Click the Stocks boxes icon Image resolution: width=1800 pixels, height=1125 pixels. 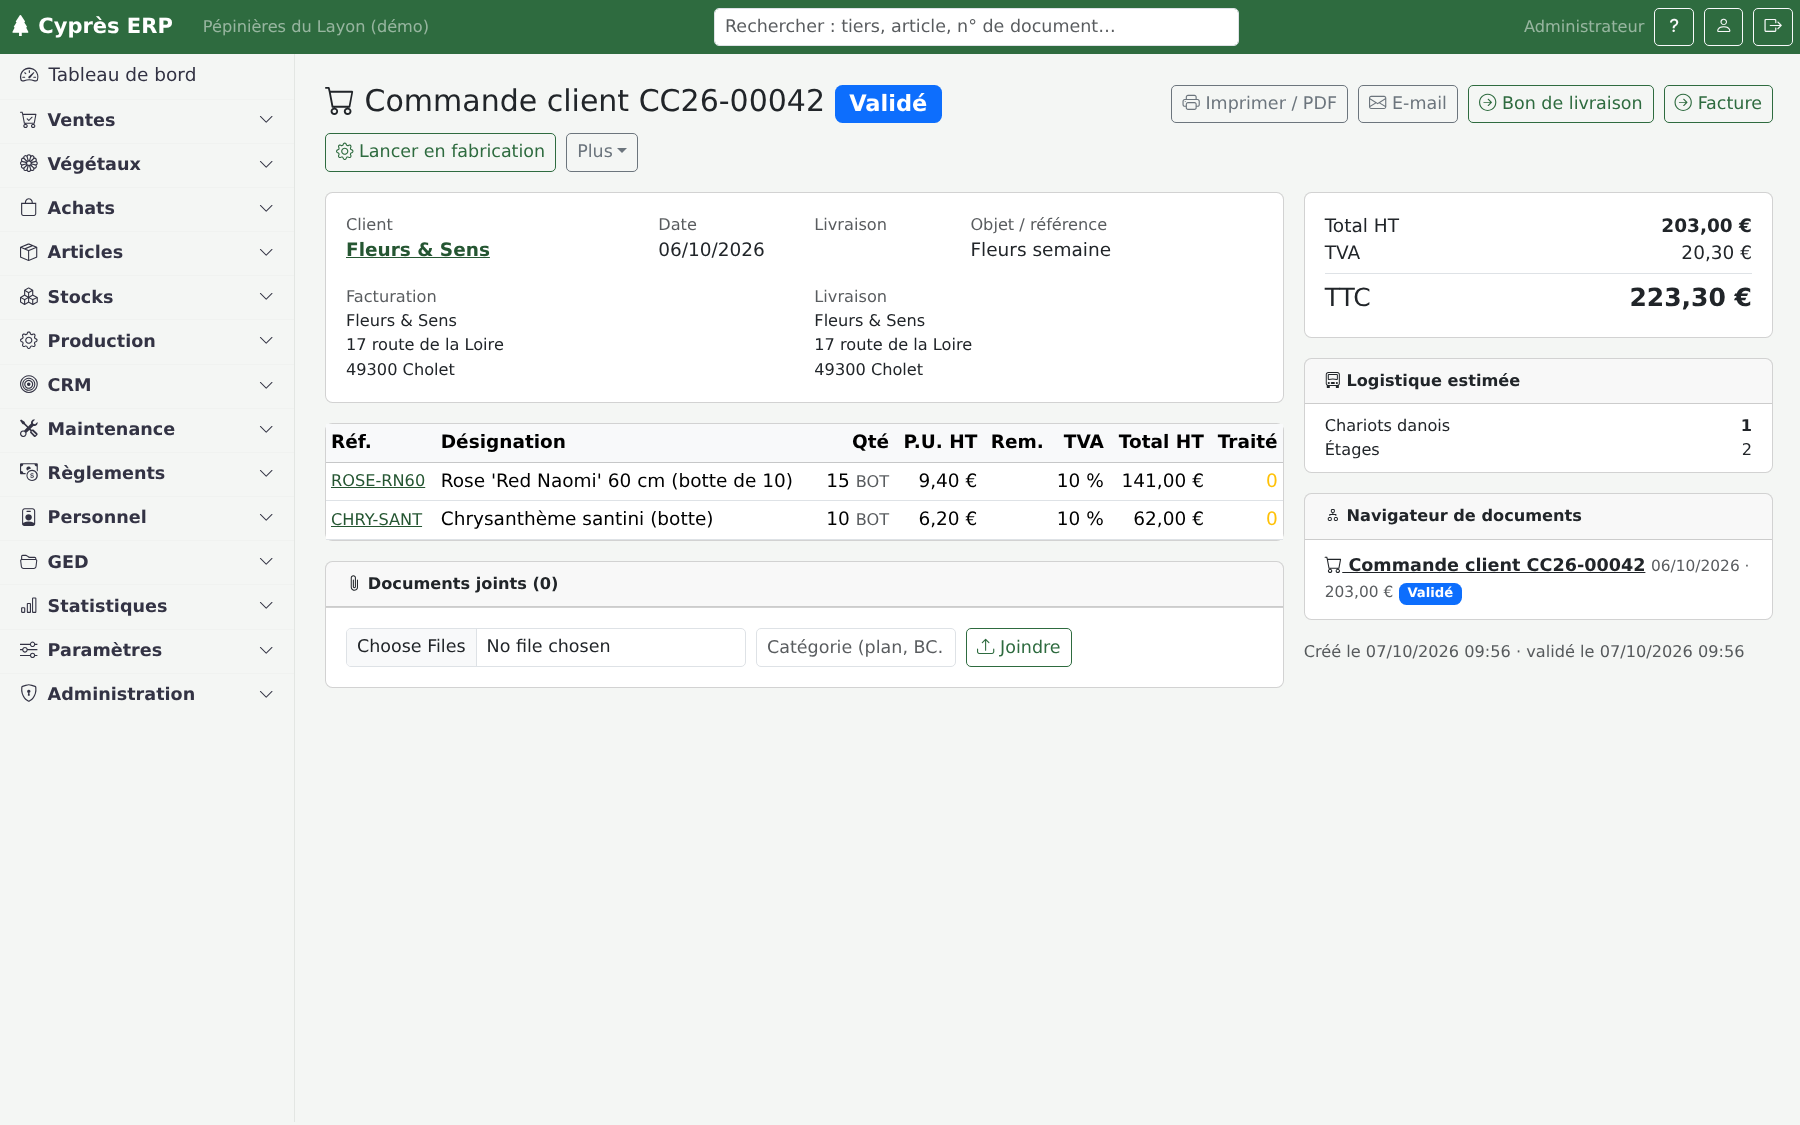tap(29, 297)
